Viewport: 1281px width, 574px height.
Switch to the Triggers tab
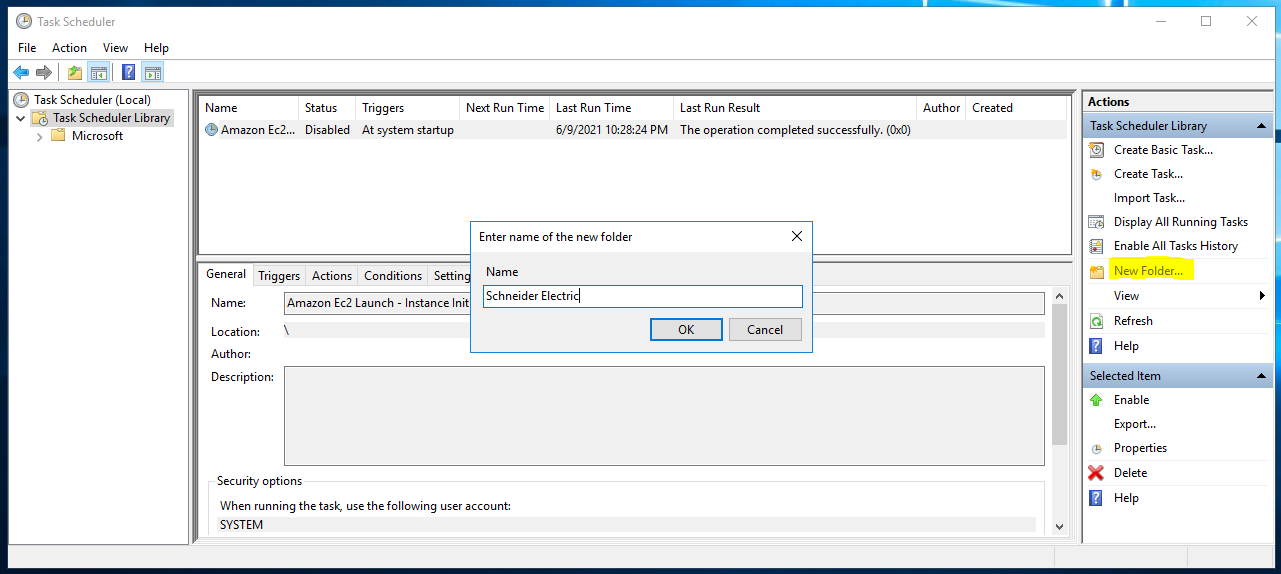[x=279, y=276]
